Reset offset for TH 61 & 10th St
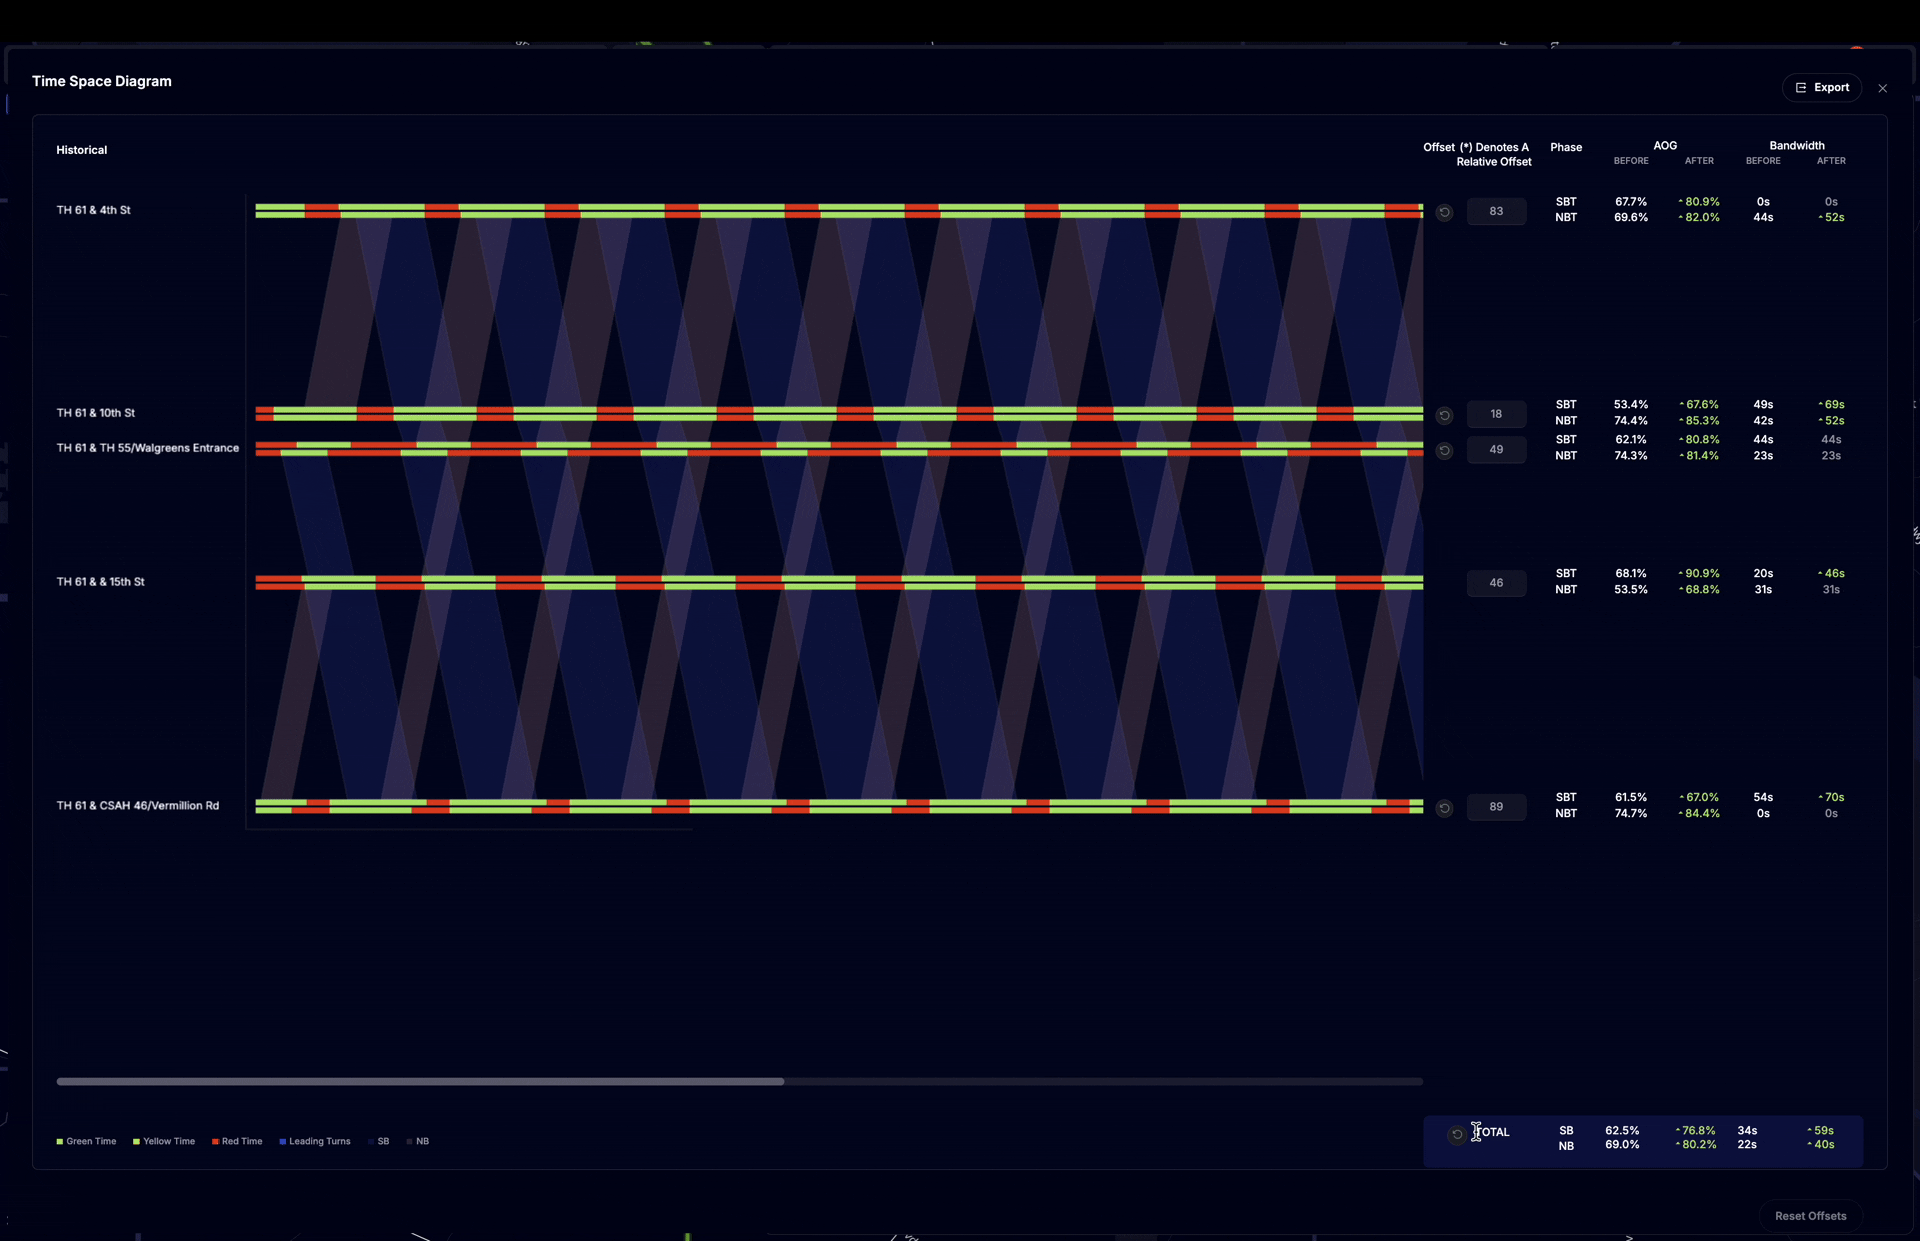 tap(1444, 415)
